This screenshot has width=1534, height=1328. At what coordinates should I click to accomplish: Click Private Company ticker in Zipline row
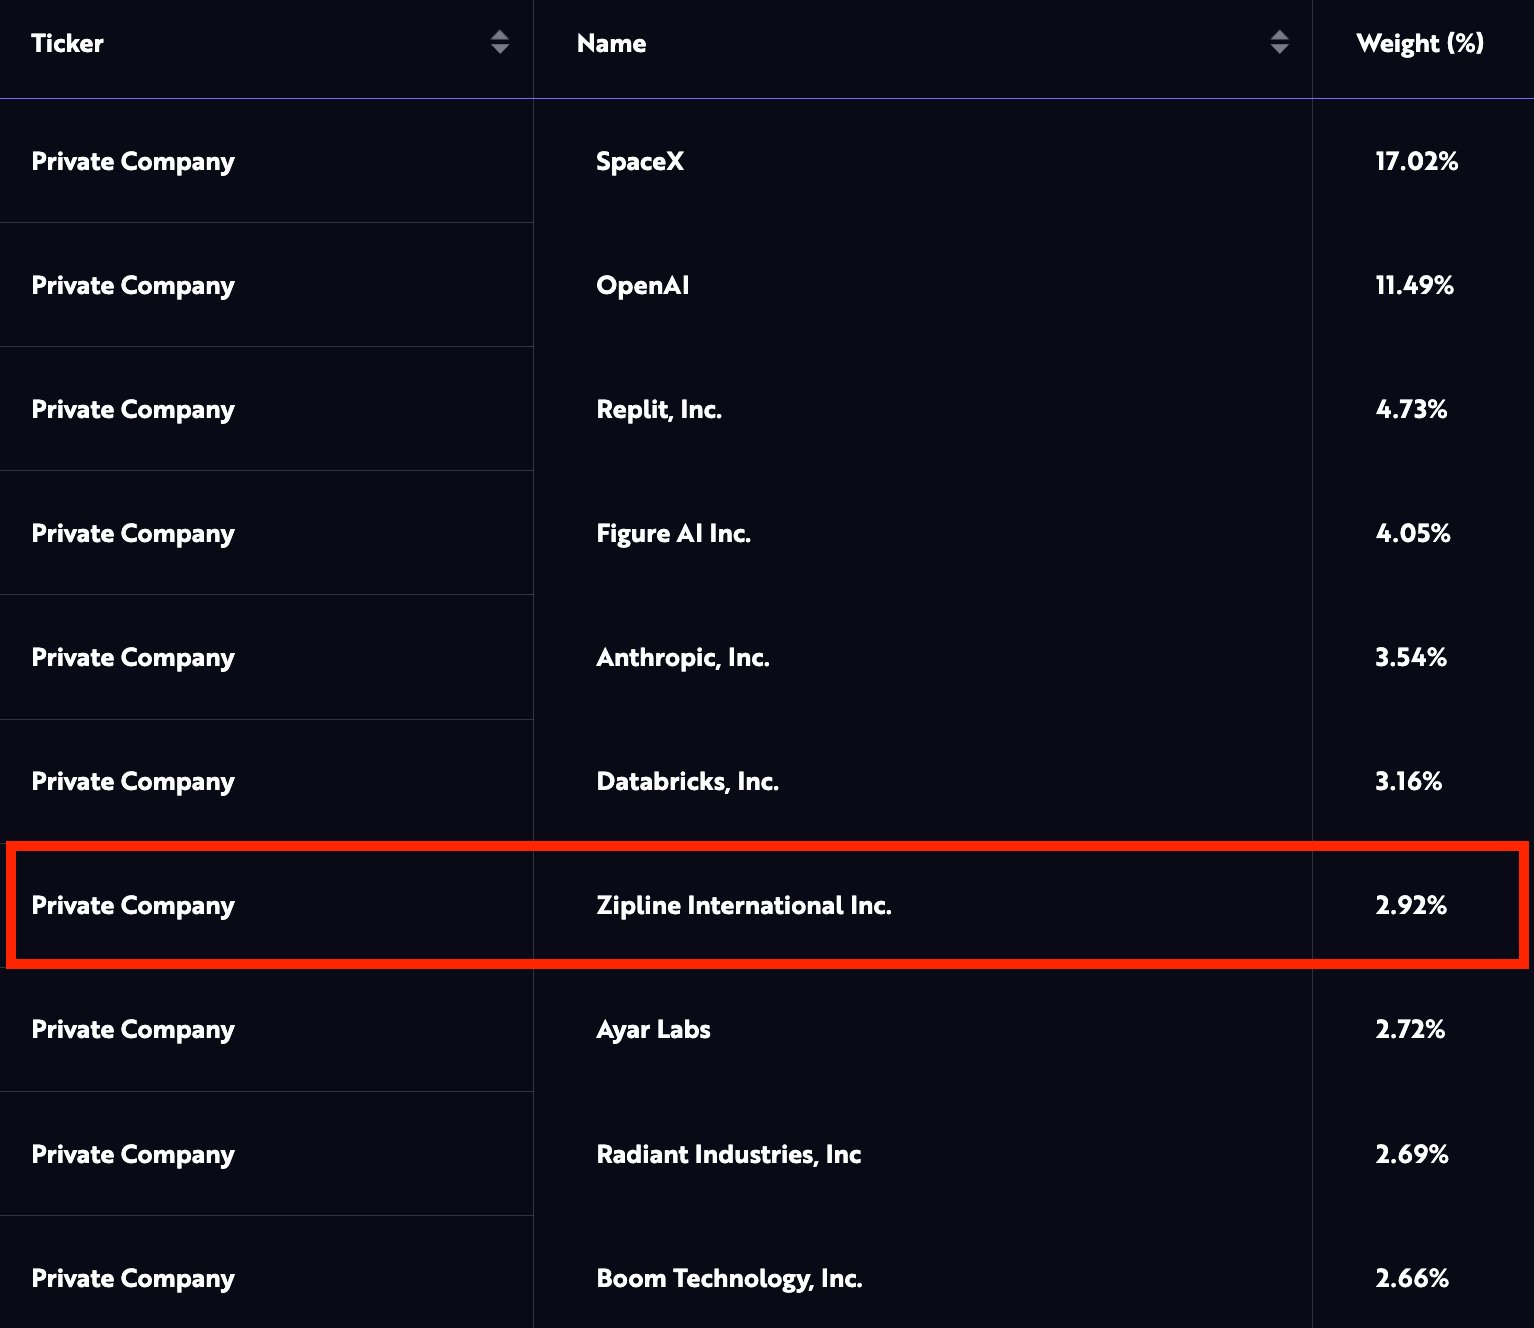(x=133, y=905)
